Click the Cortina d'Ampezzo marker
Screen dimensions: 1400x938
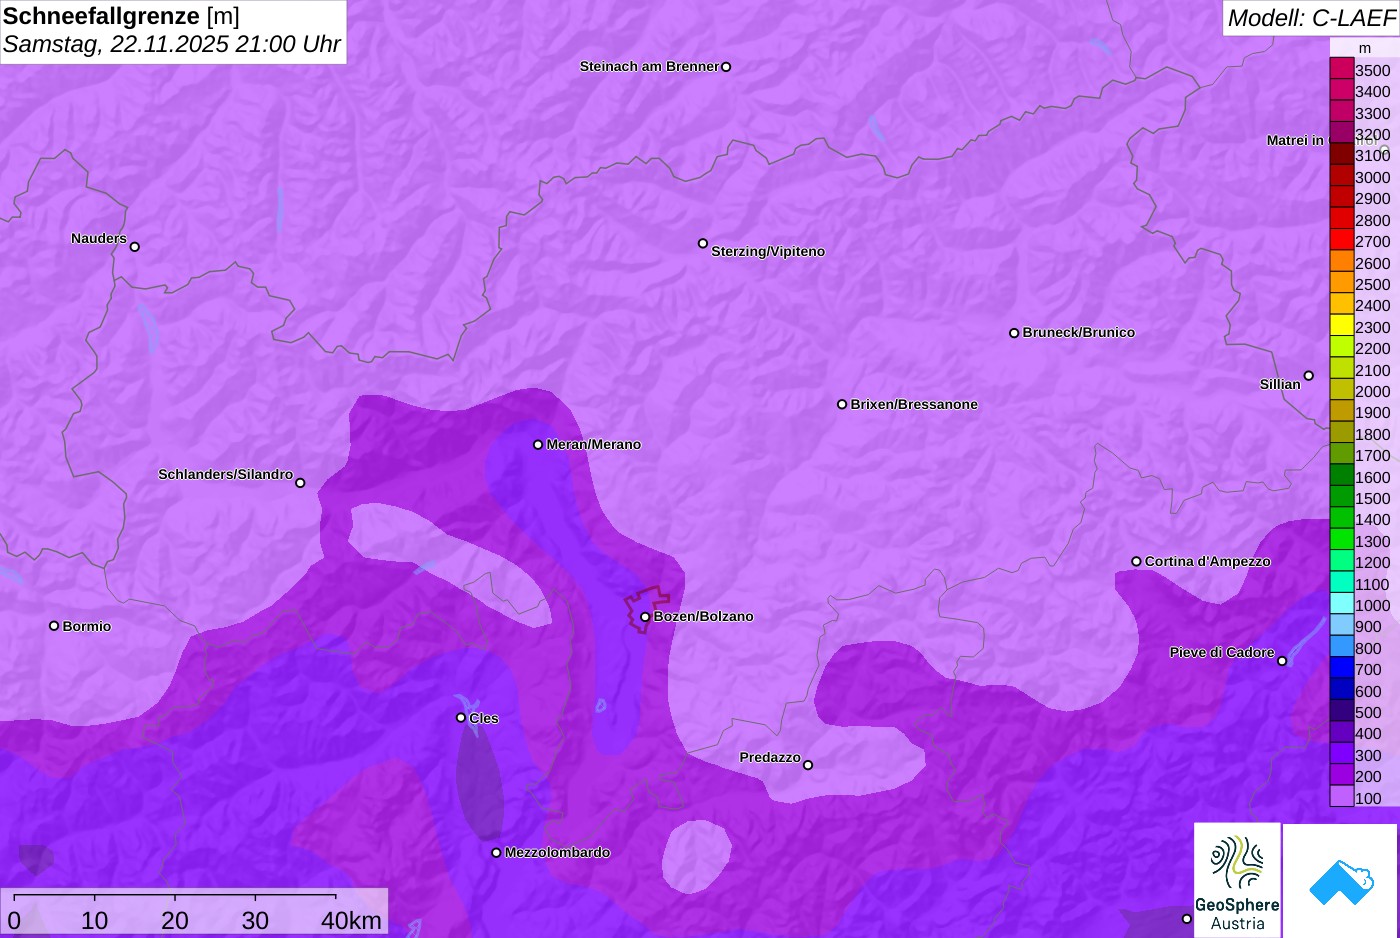tap(1136, 561)
